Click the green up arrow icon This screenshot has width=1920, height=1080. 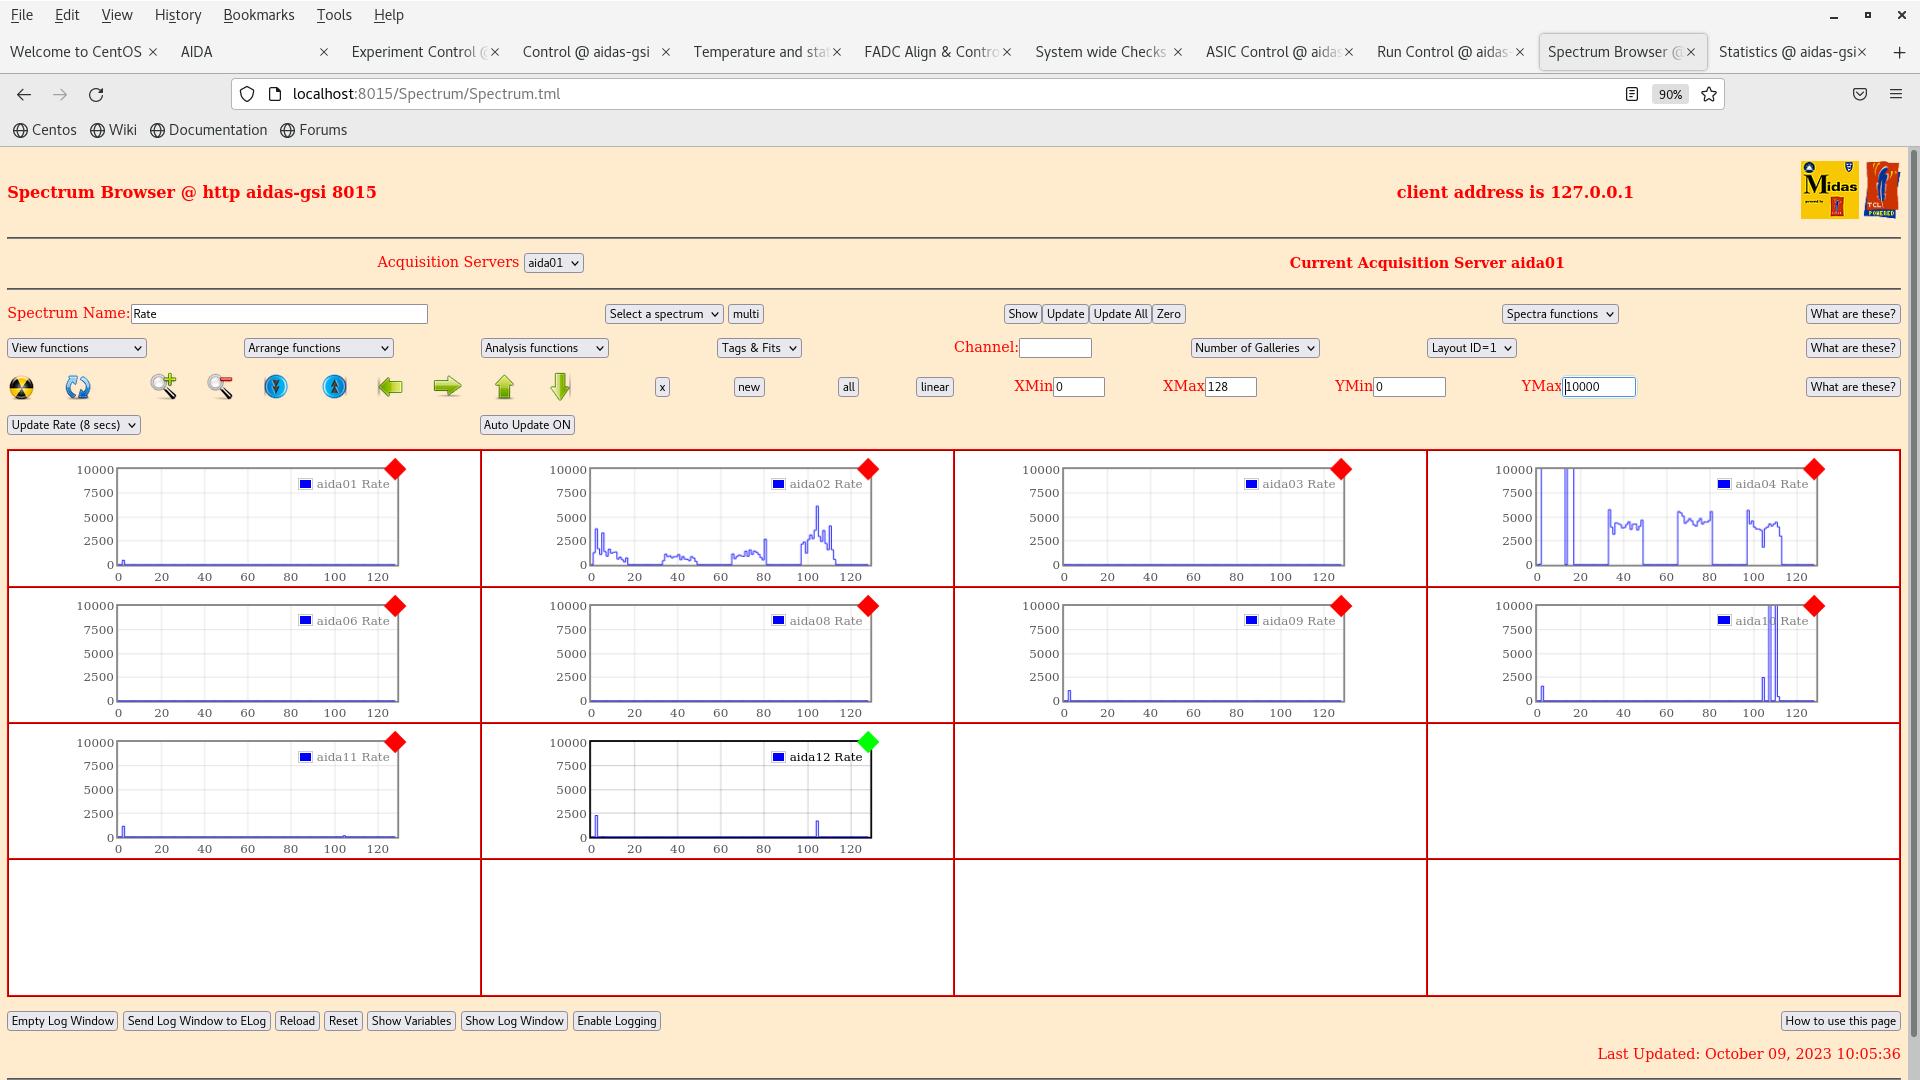pyautogui.click(x=504, y=386)
